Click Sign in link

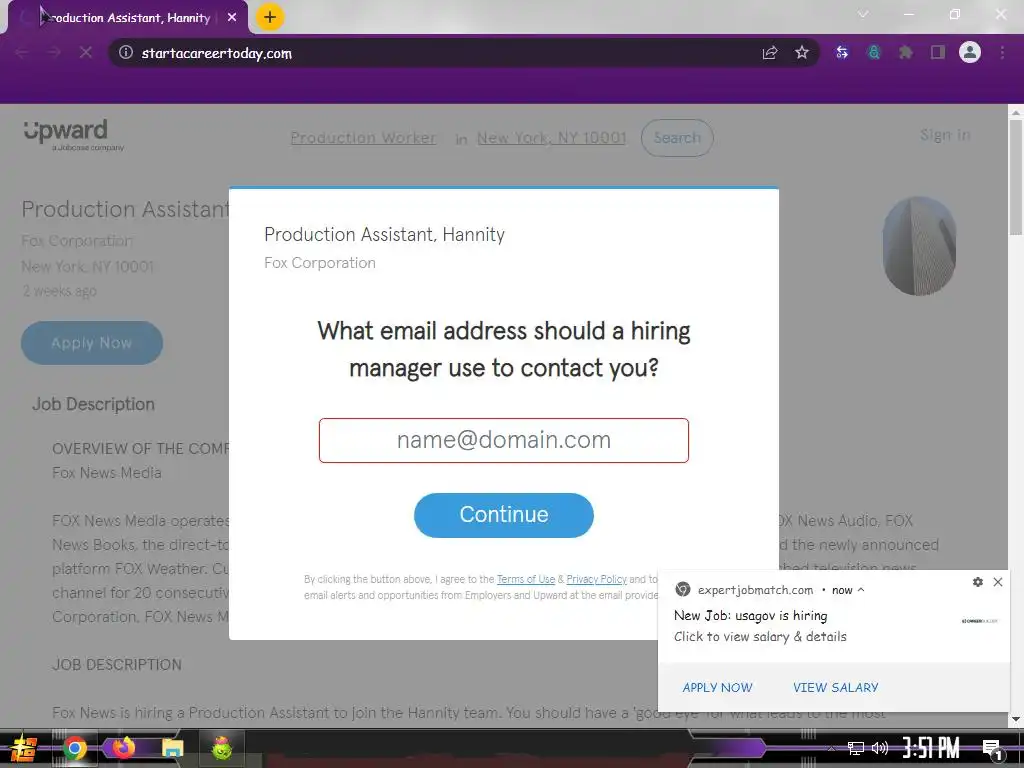945,135
